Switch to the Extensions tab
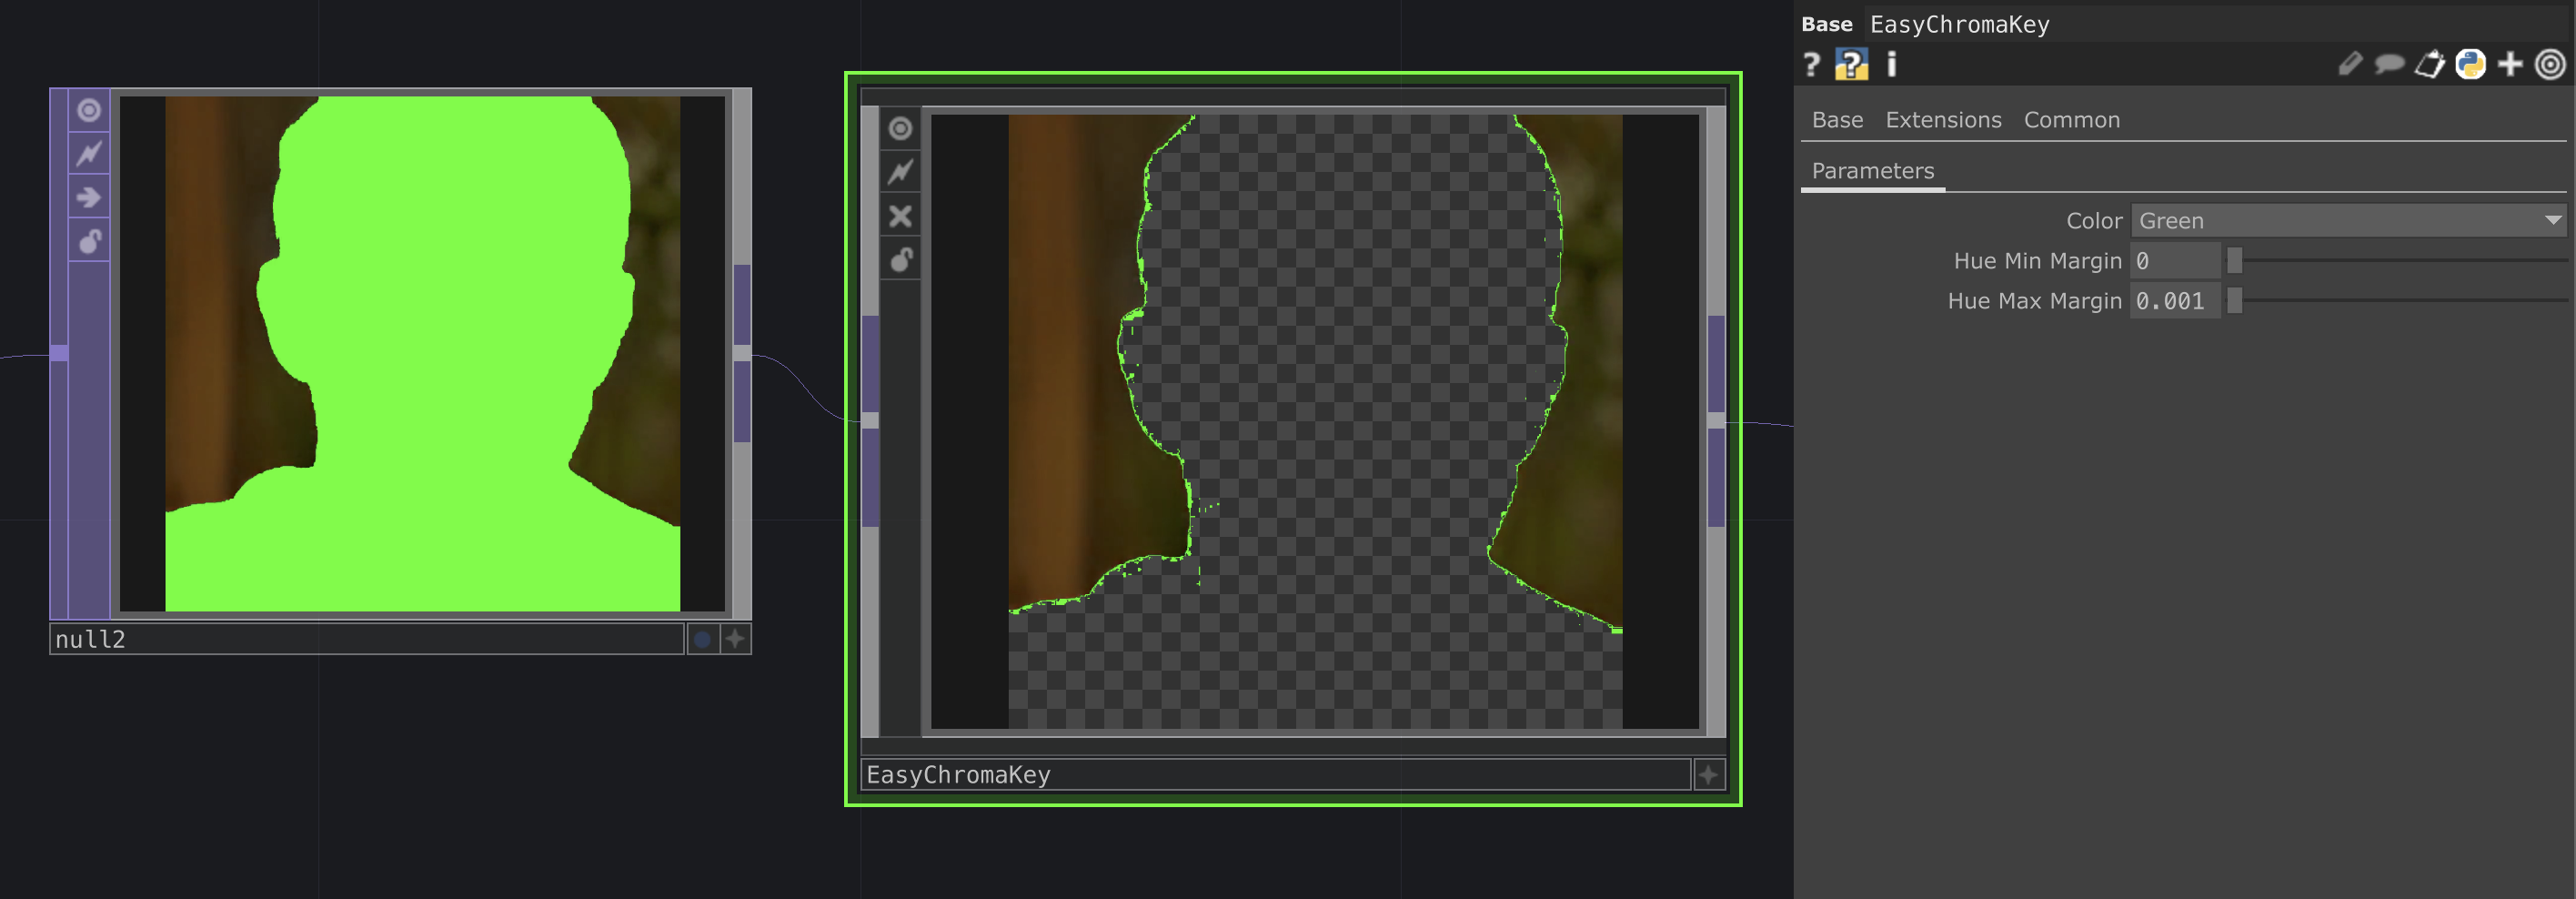The image size is (2576, 899). [x=1943, y=119]
